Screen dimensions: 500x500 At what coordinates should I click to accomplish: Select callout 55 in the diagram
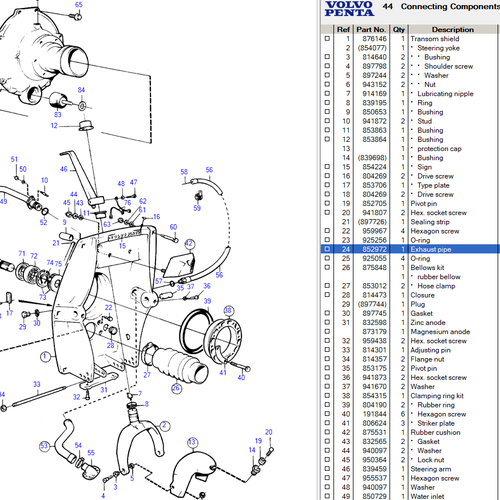click(91, 453)
